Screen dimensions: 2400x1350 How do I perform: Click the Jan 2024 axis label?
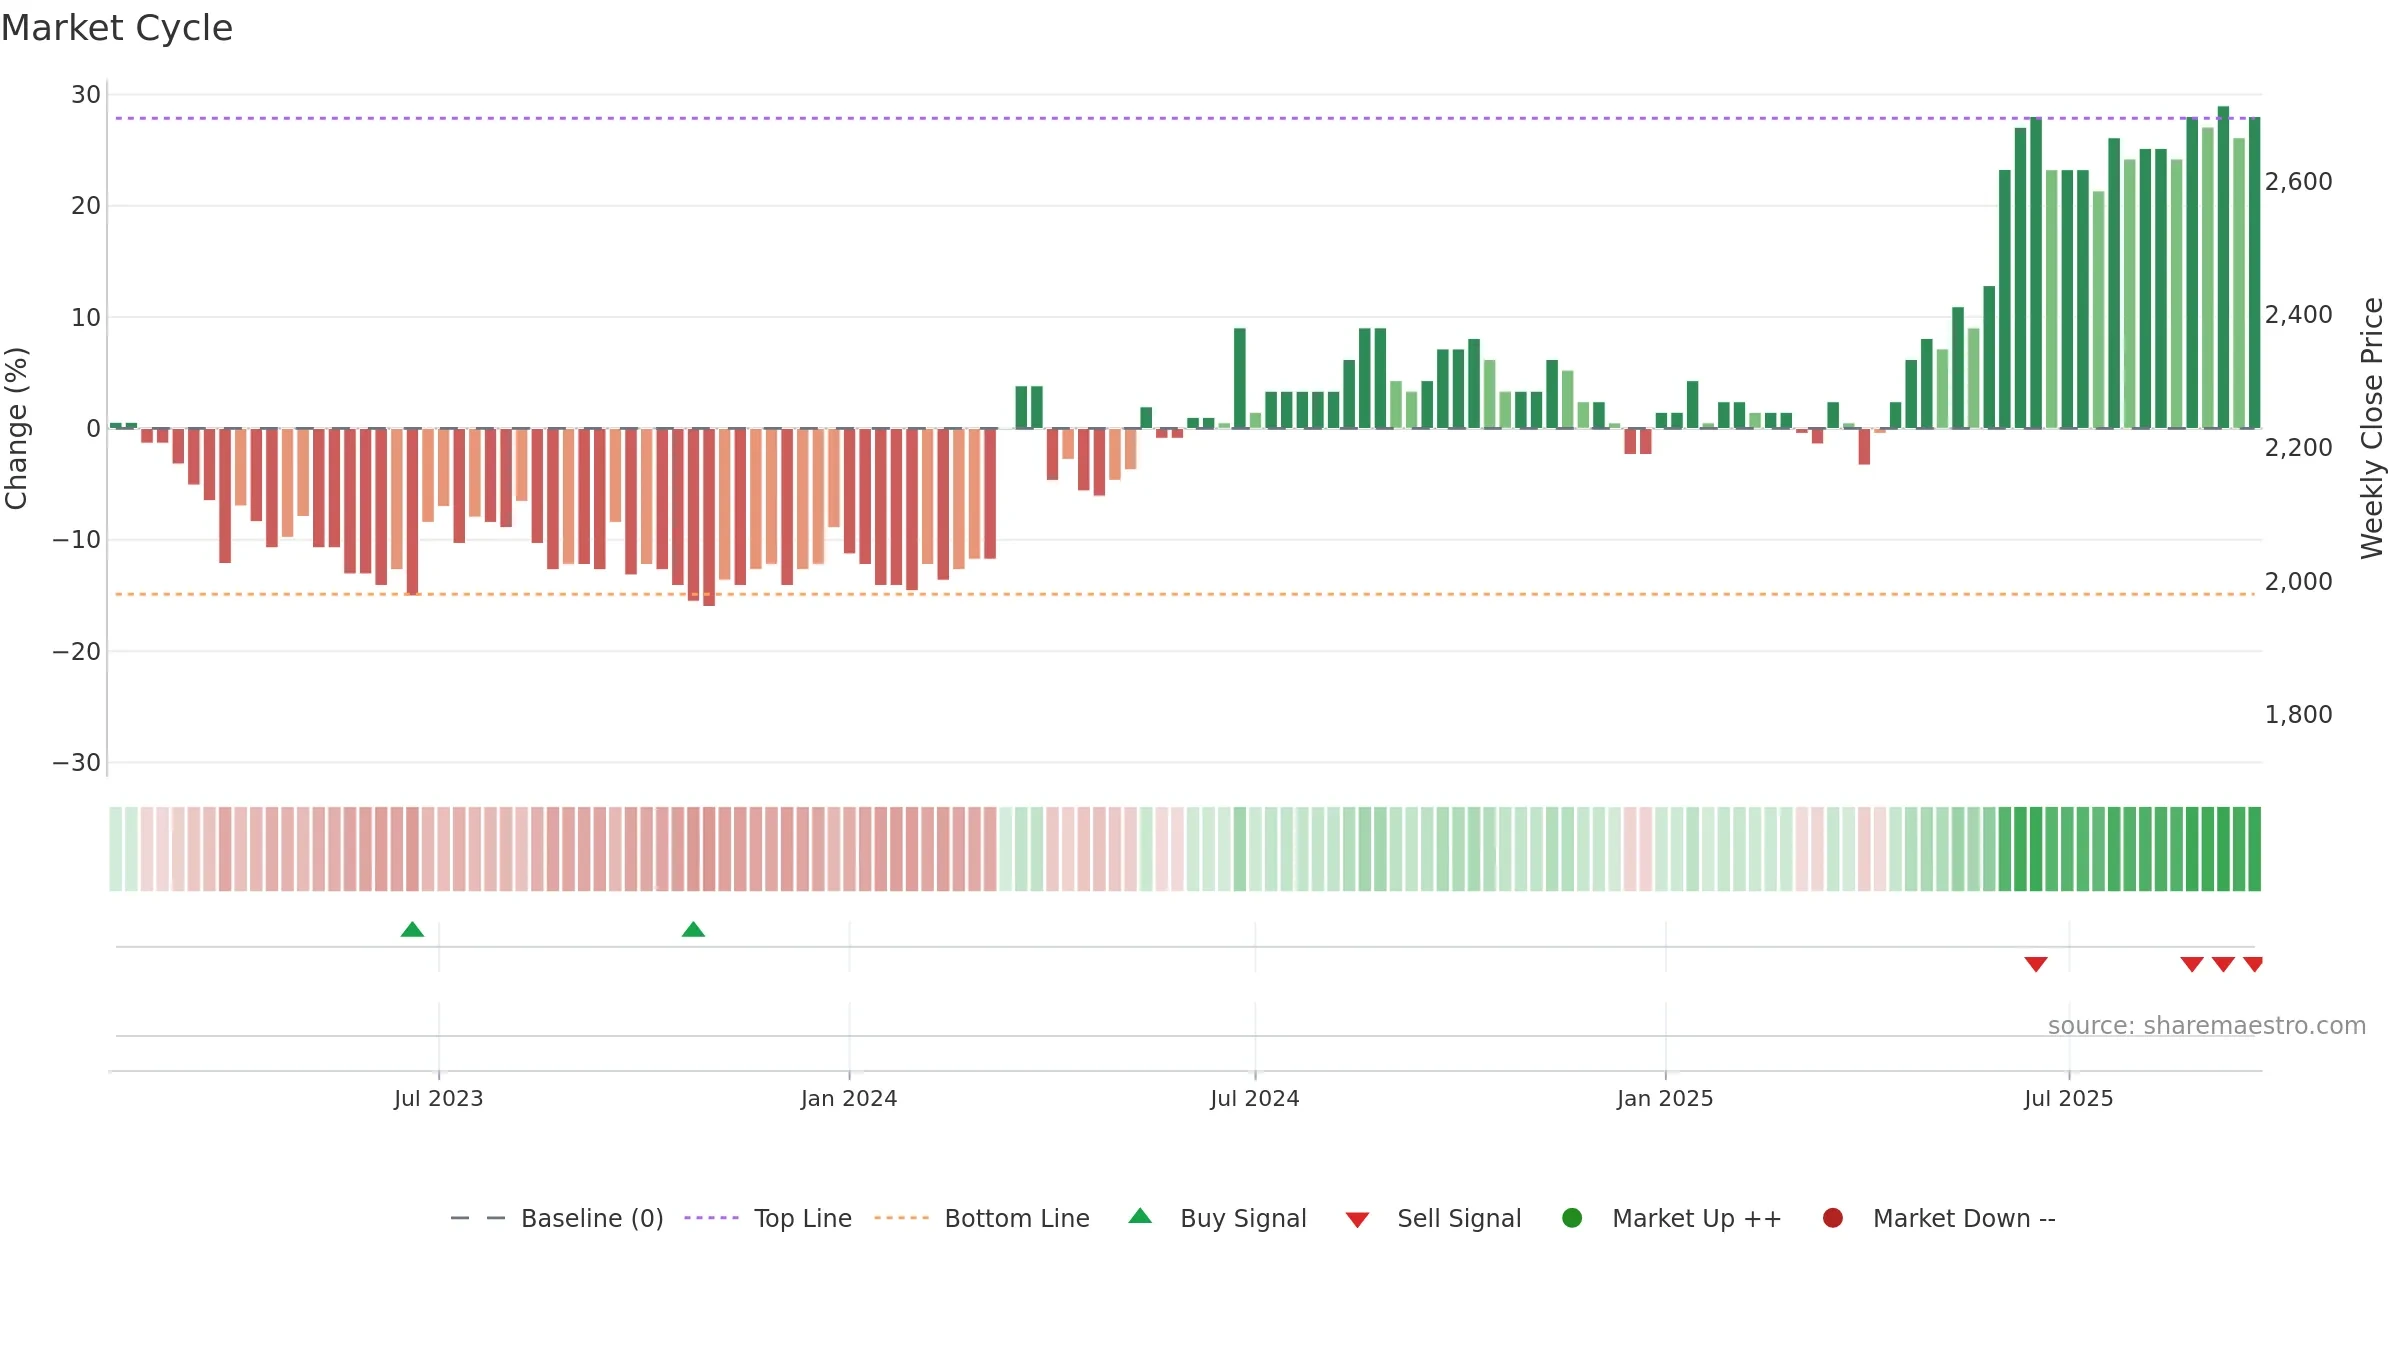click(849, 1099)
